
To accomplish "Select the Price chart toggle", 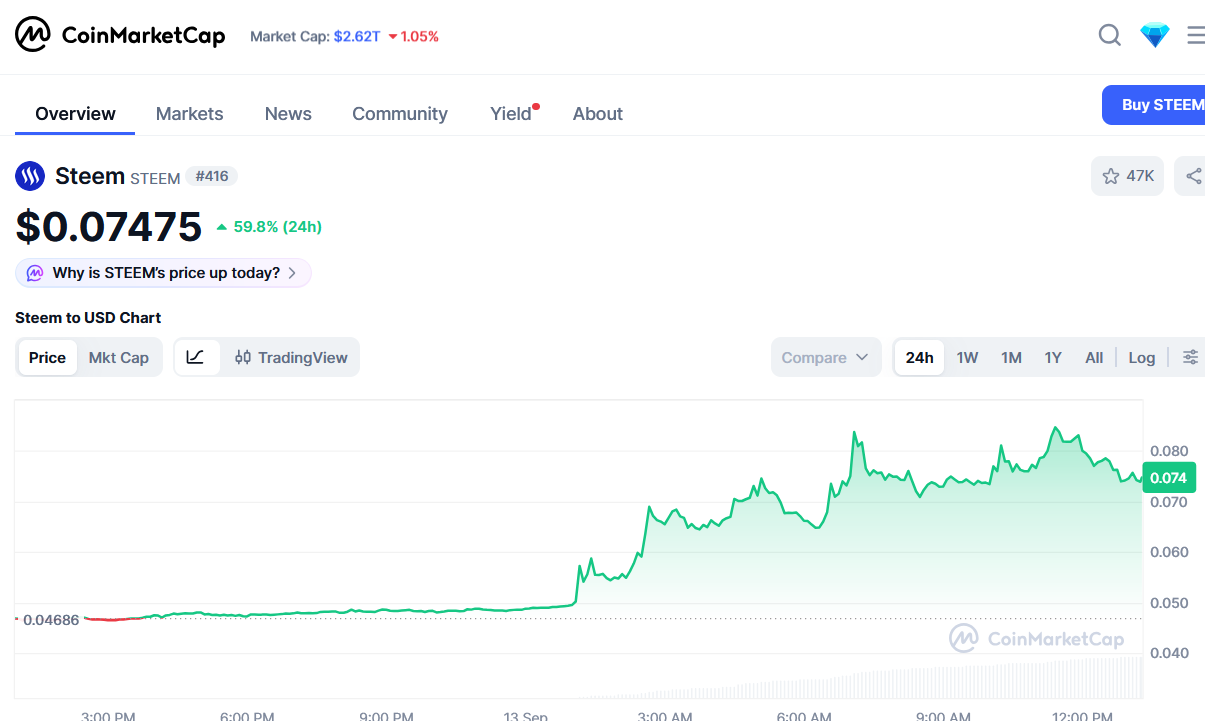I will tap(47, 357).
